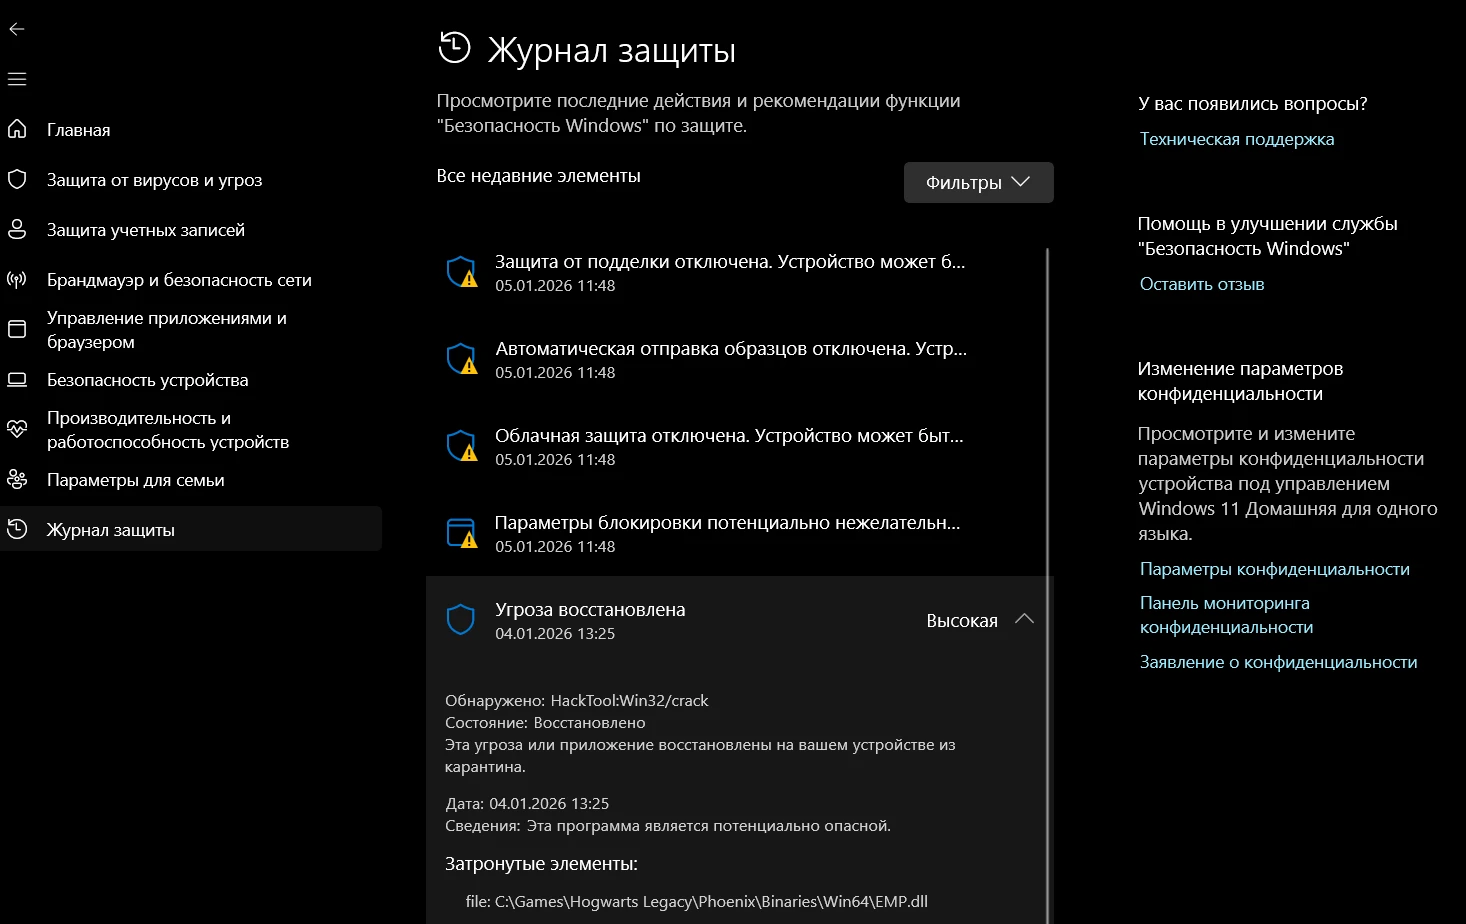The width and height of the screenshot is (1466, 924).
Task: Open the Фильтры dropdown
Action: pos(978,182)
